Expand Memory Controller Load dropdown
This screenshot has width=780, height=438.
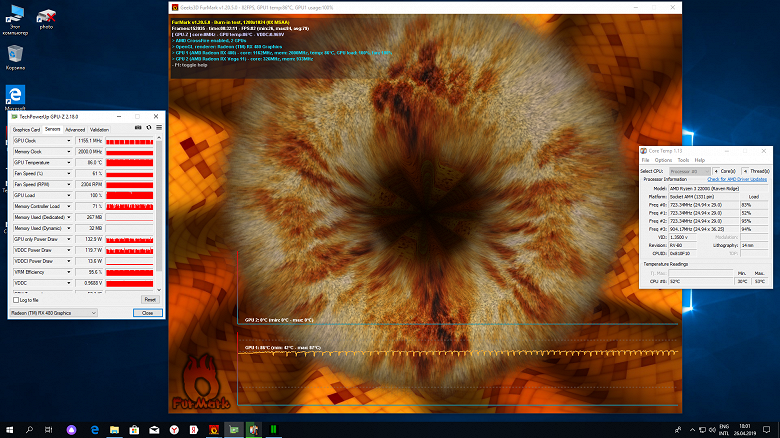pyautogui.click(x=69, y=207)
